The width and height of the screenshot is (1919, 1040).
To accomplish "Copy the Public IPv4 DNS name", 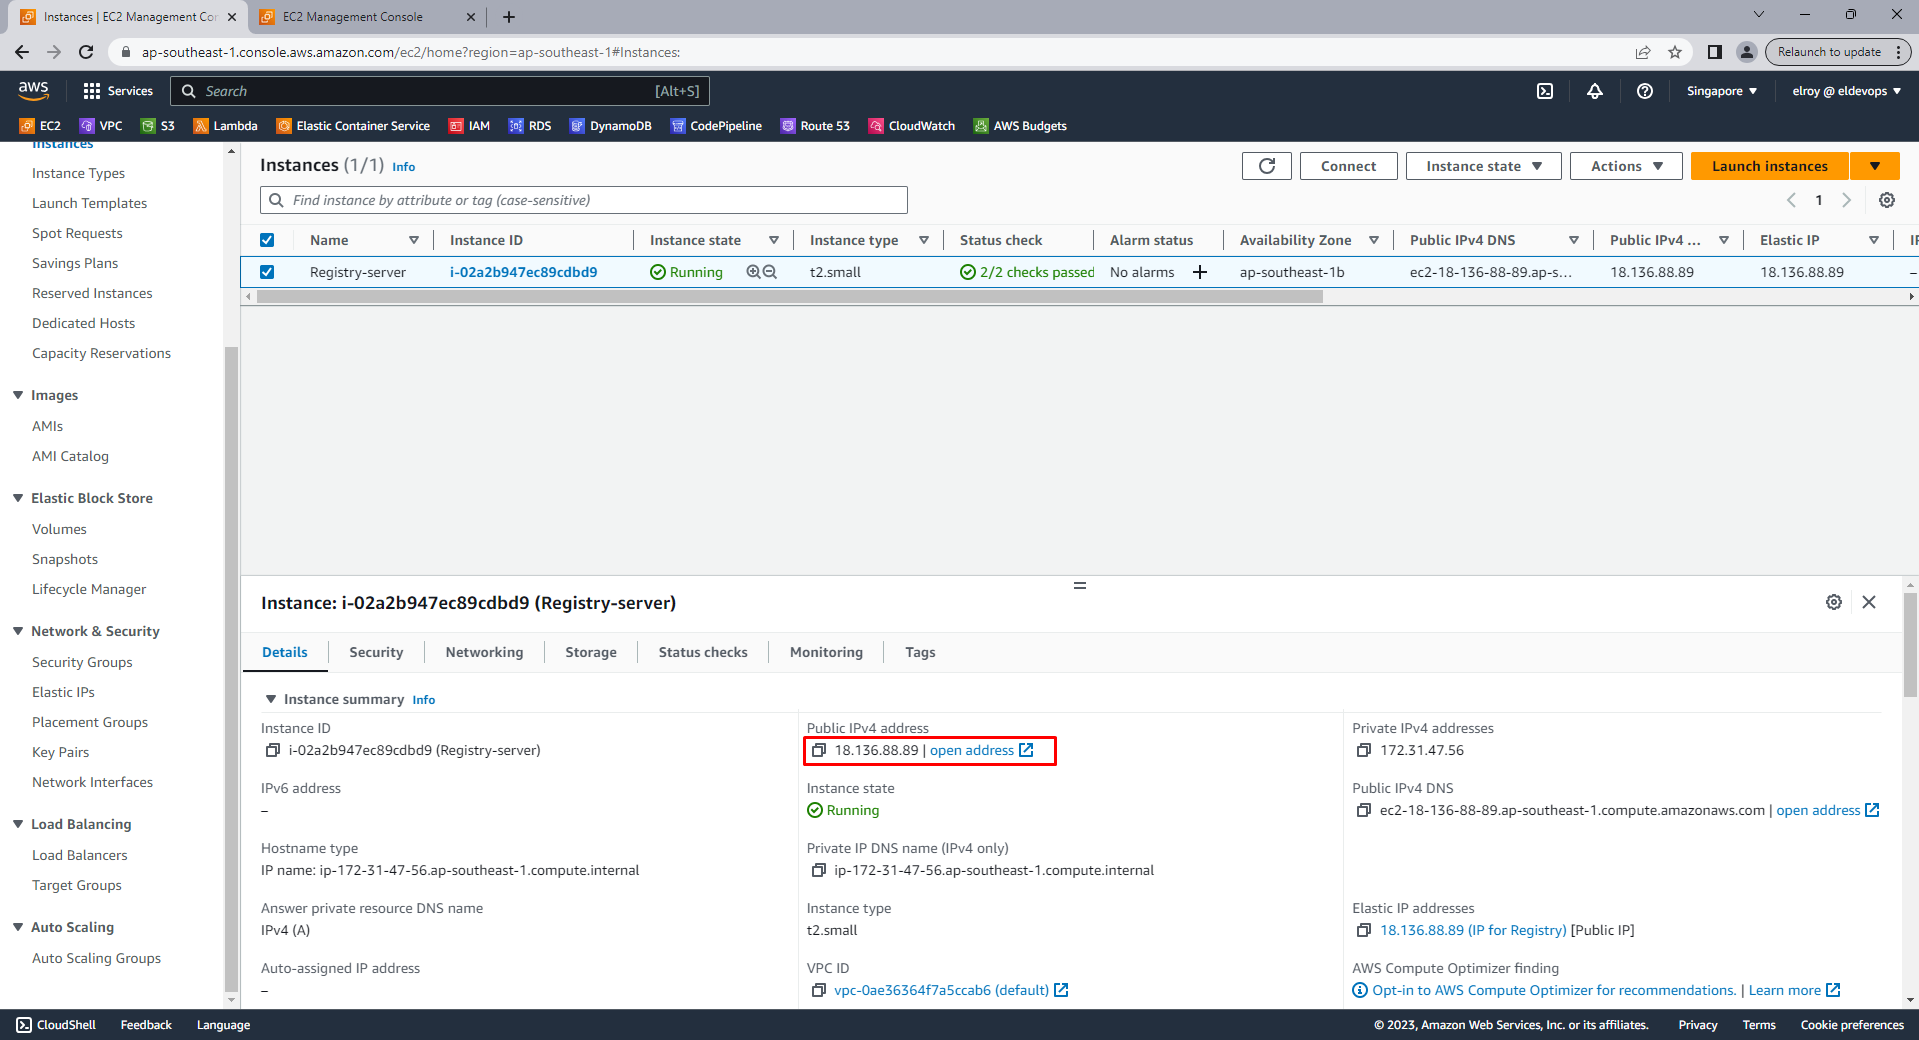I will click(x=1363, y=810).
